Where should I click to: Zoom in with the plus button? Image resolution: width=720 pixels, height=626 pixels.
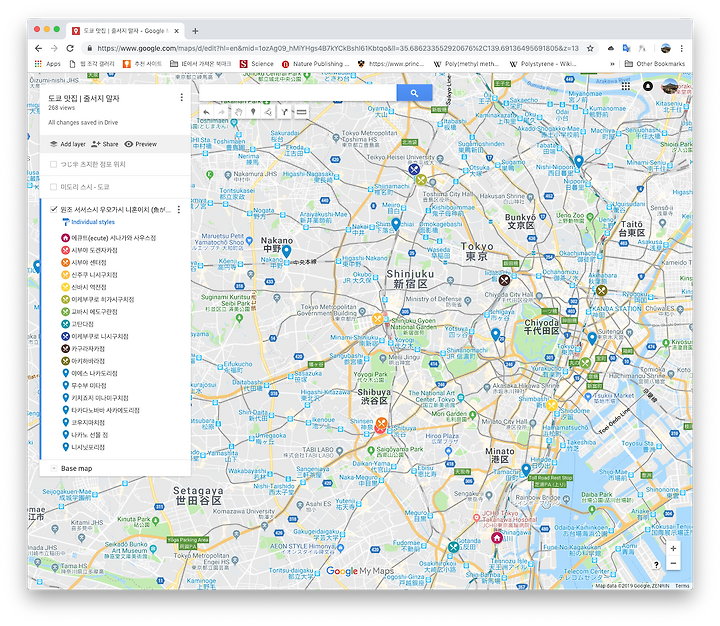[673, 548]
